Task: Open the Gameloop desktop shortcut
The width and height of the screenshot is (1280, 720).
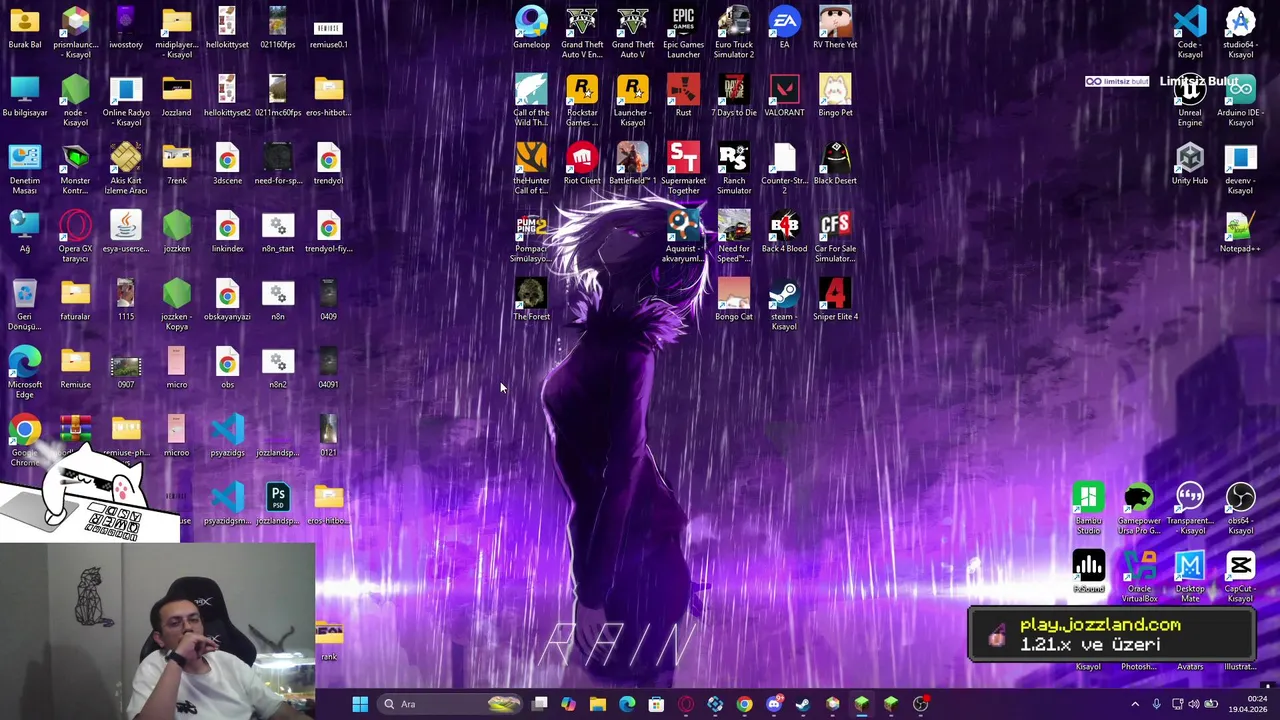Action: 531,28
